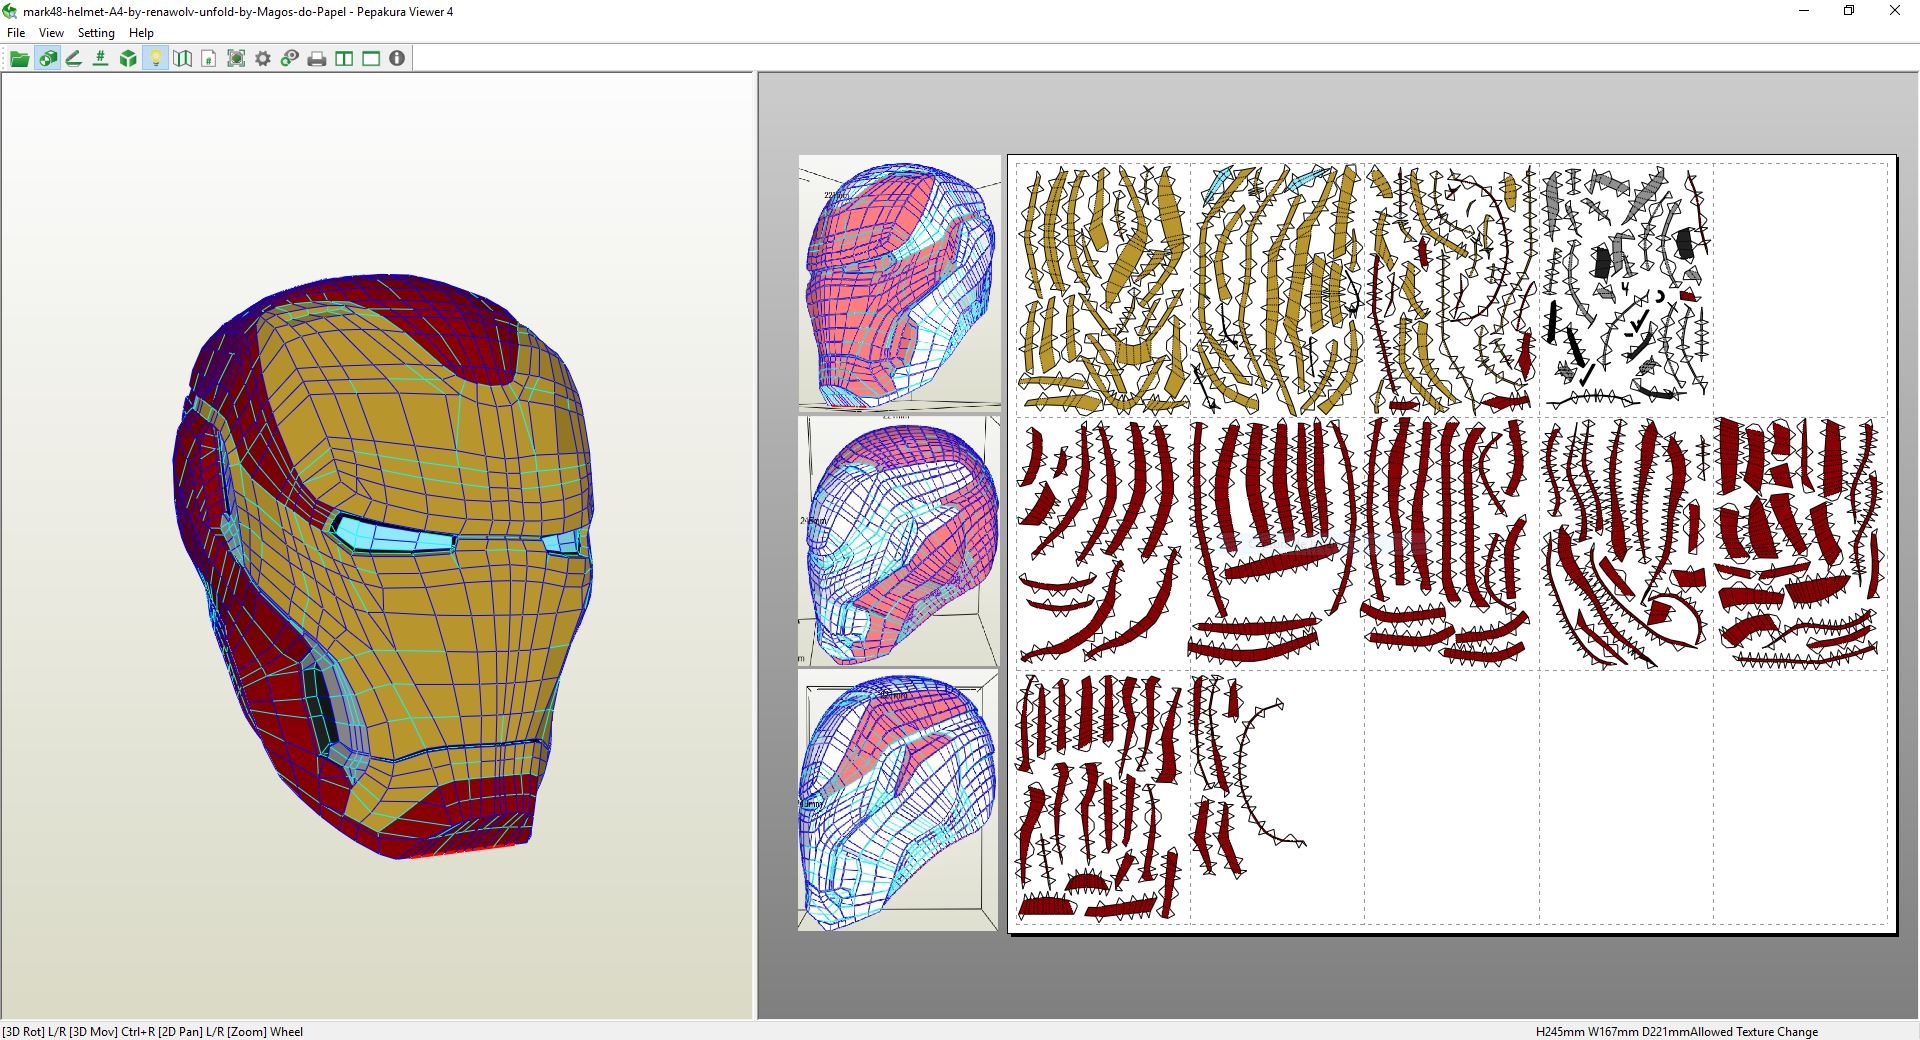The height and width of the screenshot is (1040, 1920).
Task: Click the Pepakura Viewer app icon in title bar
Action: tap(10, 11)
